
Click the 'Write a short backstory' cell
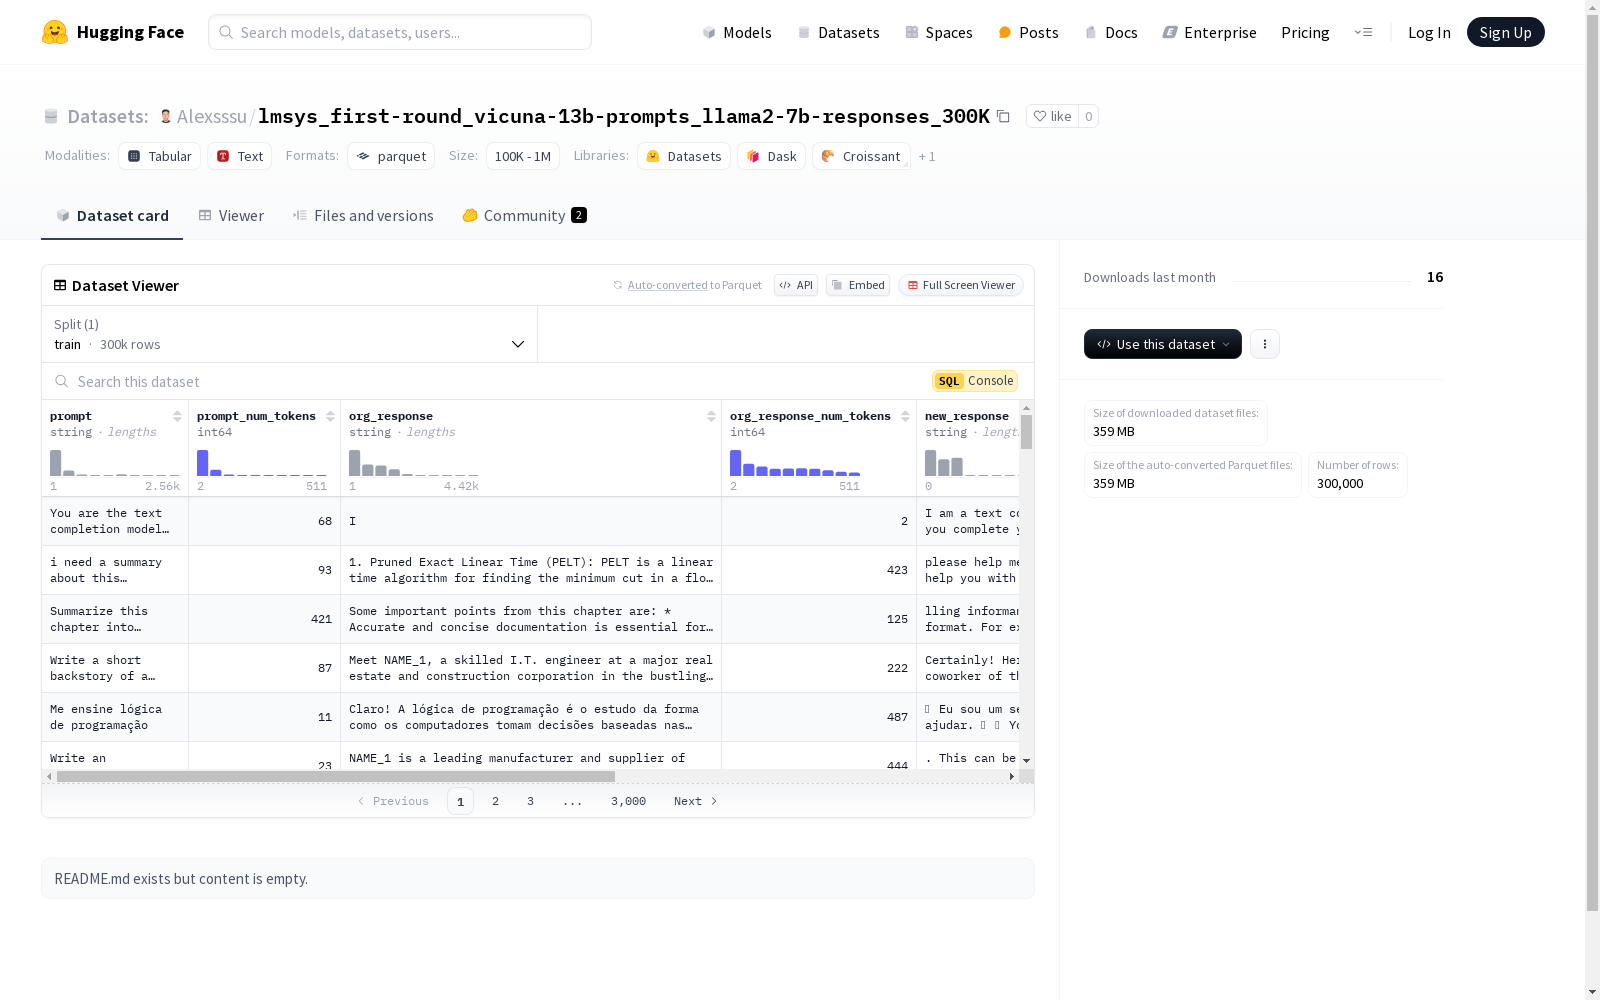pyautogui.click(x=115, y=668)
